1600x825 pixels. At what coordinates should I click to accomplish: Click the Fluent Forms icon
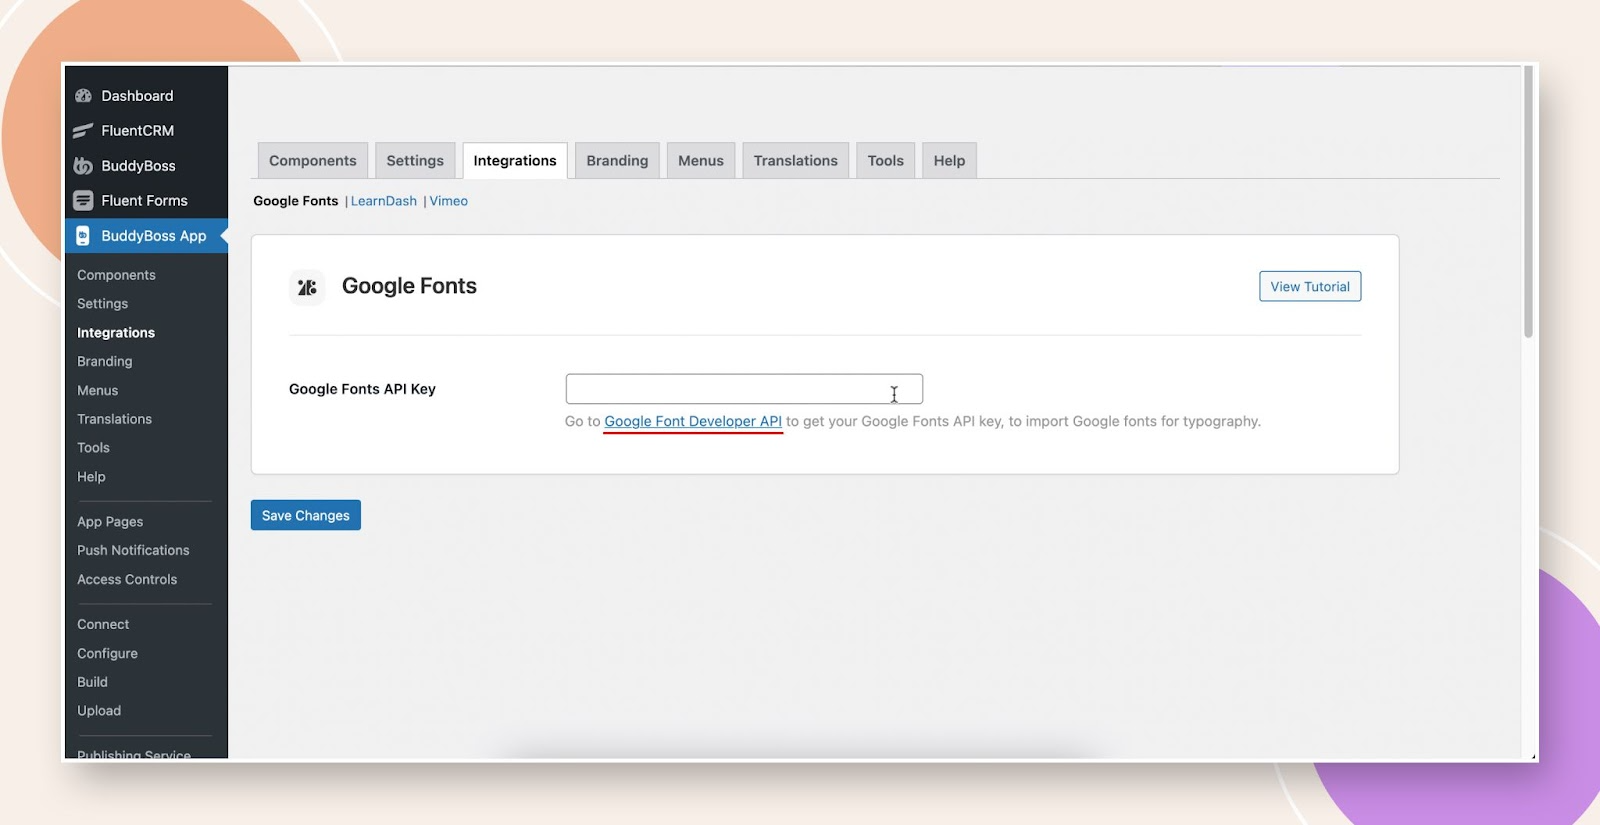(x=84, y=201)
